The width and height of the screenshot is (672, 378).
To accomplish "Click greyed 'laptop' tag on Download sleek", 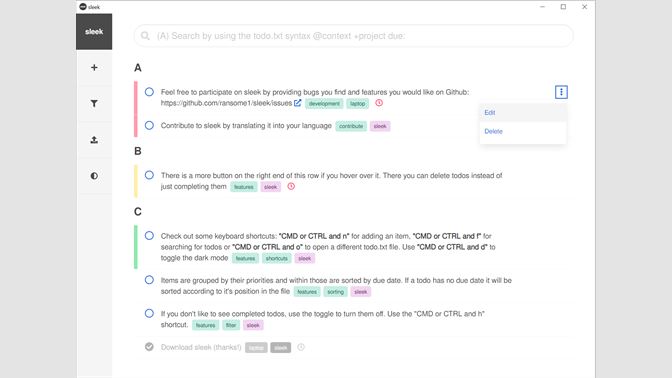I will (256, 348).
